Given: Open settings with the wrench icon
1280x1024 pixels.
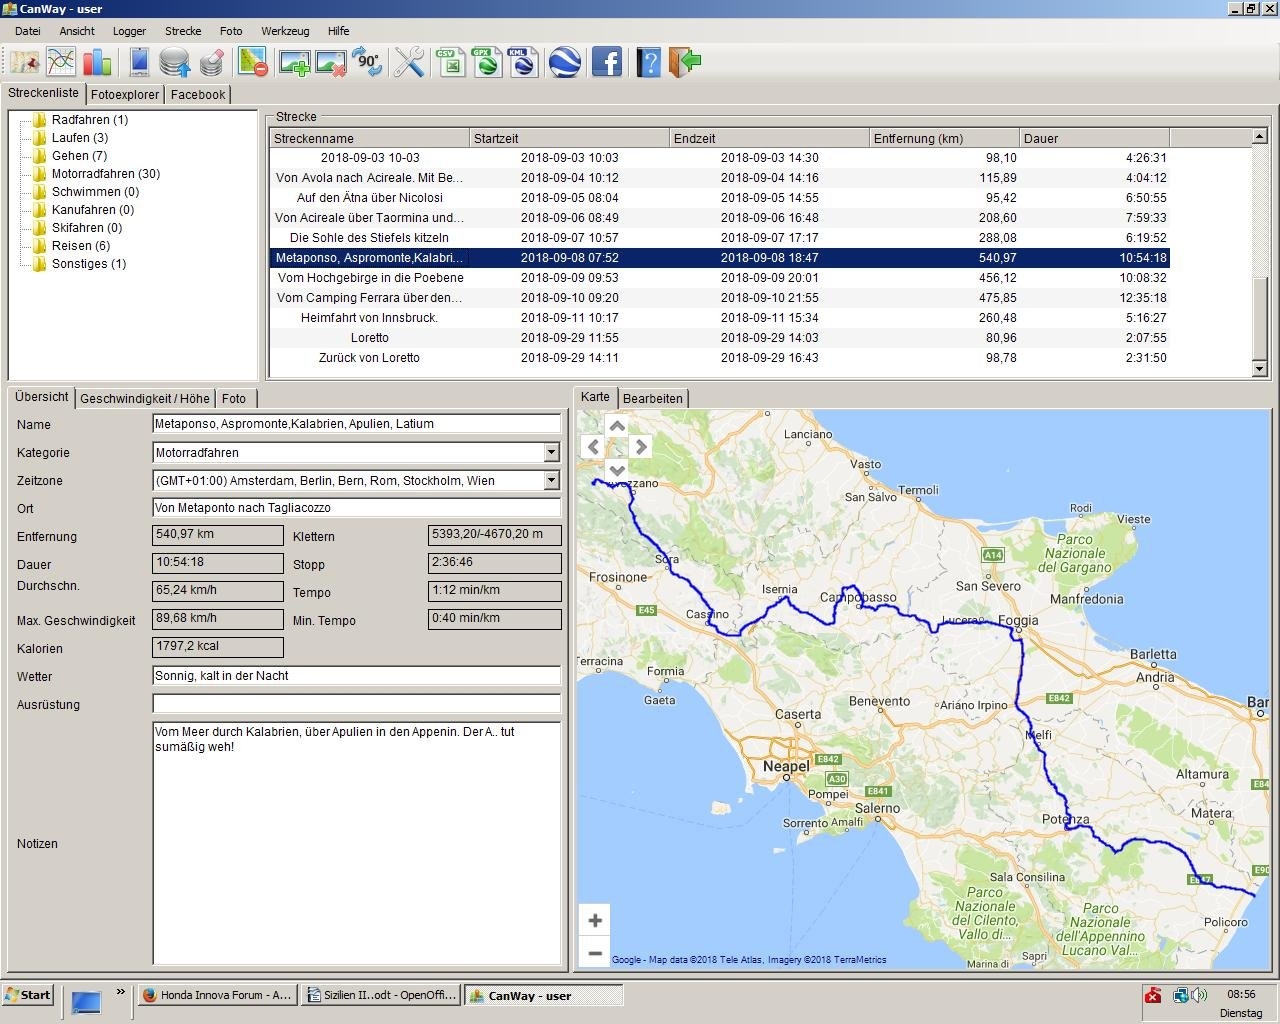Looking at the screenshot, I should (409, 63).
